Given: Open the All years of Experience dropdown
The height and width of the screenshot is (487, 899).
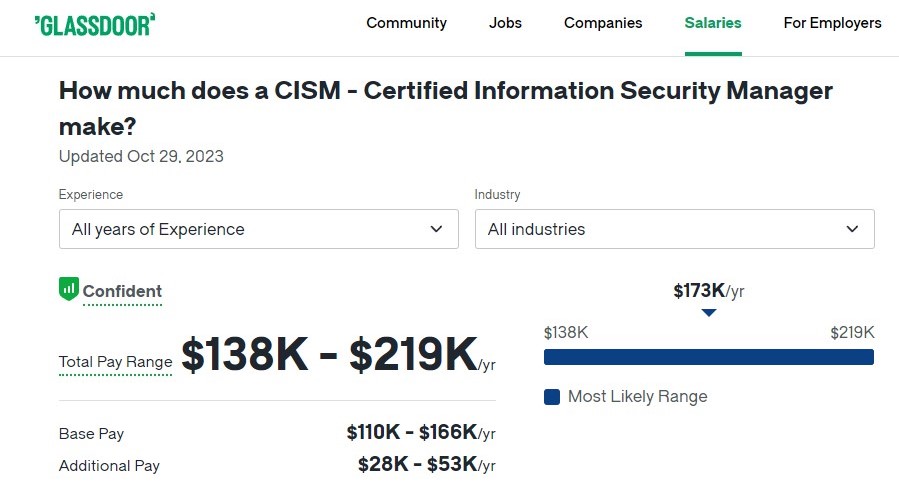Looking at the screenshot, I should tap(259, 229).
